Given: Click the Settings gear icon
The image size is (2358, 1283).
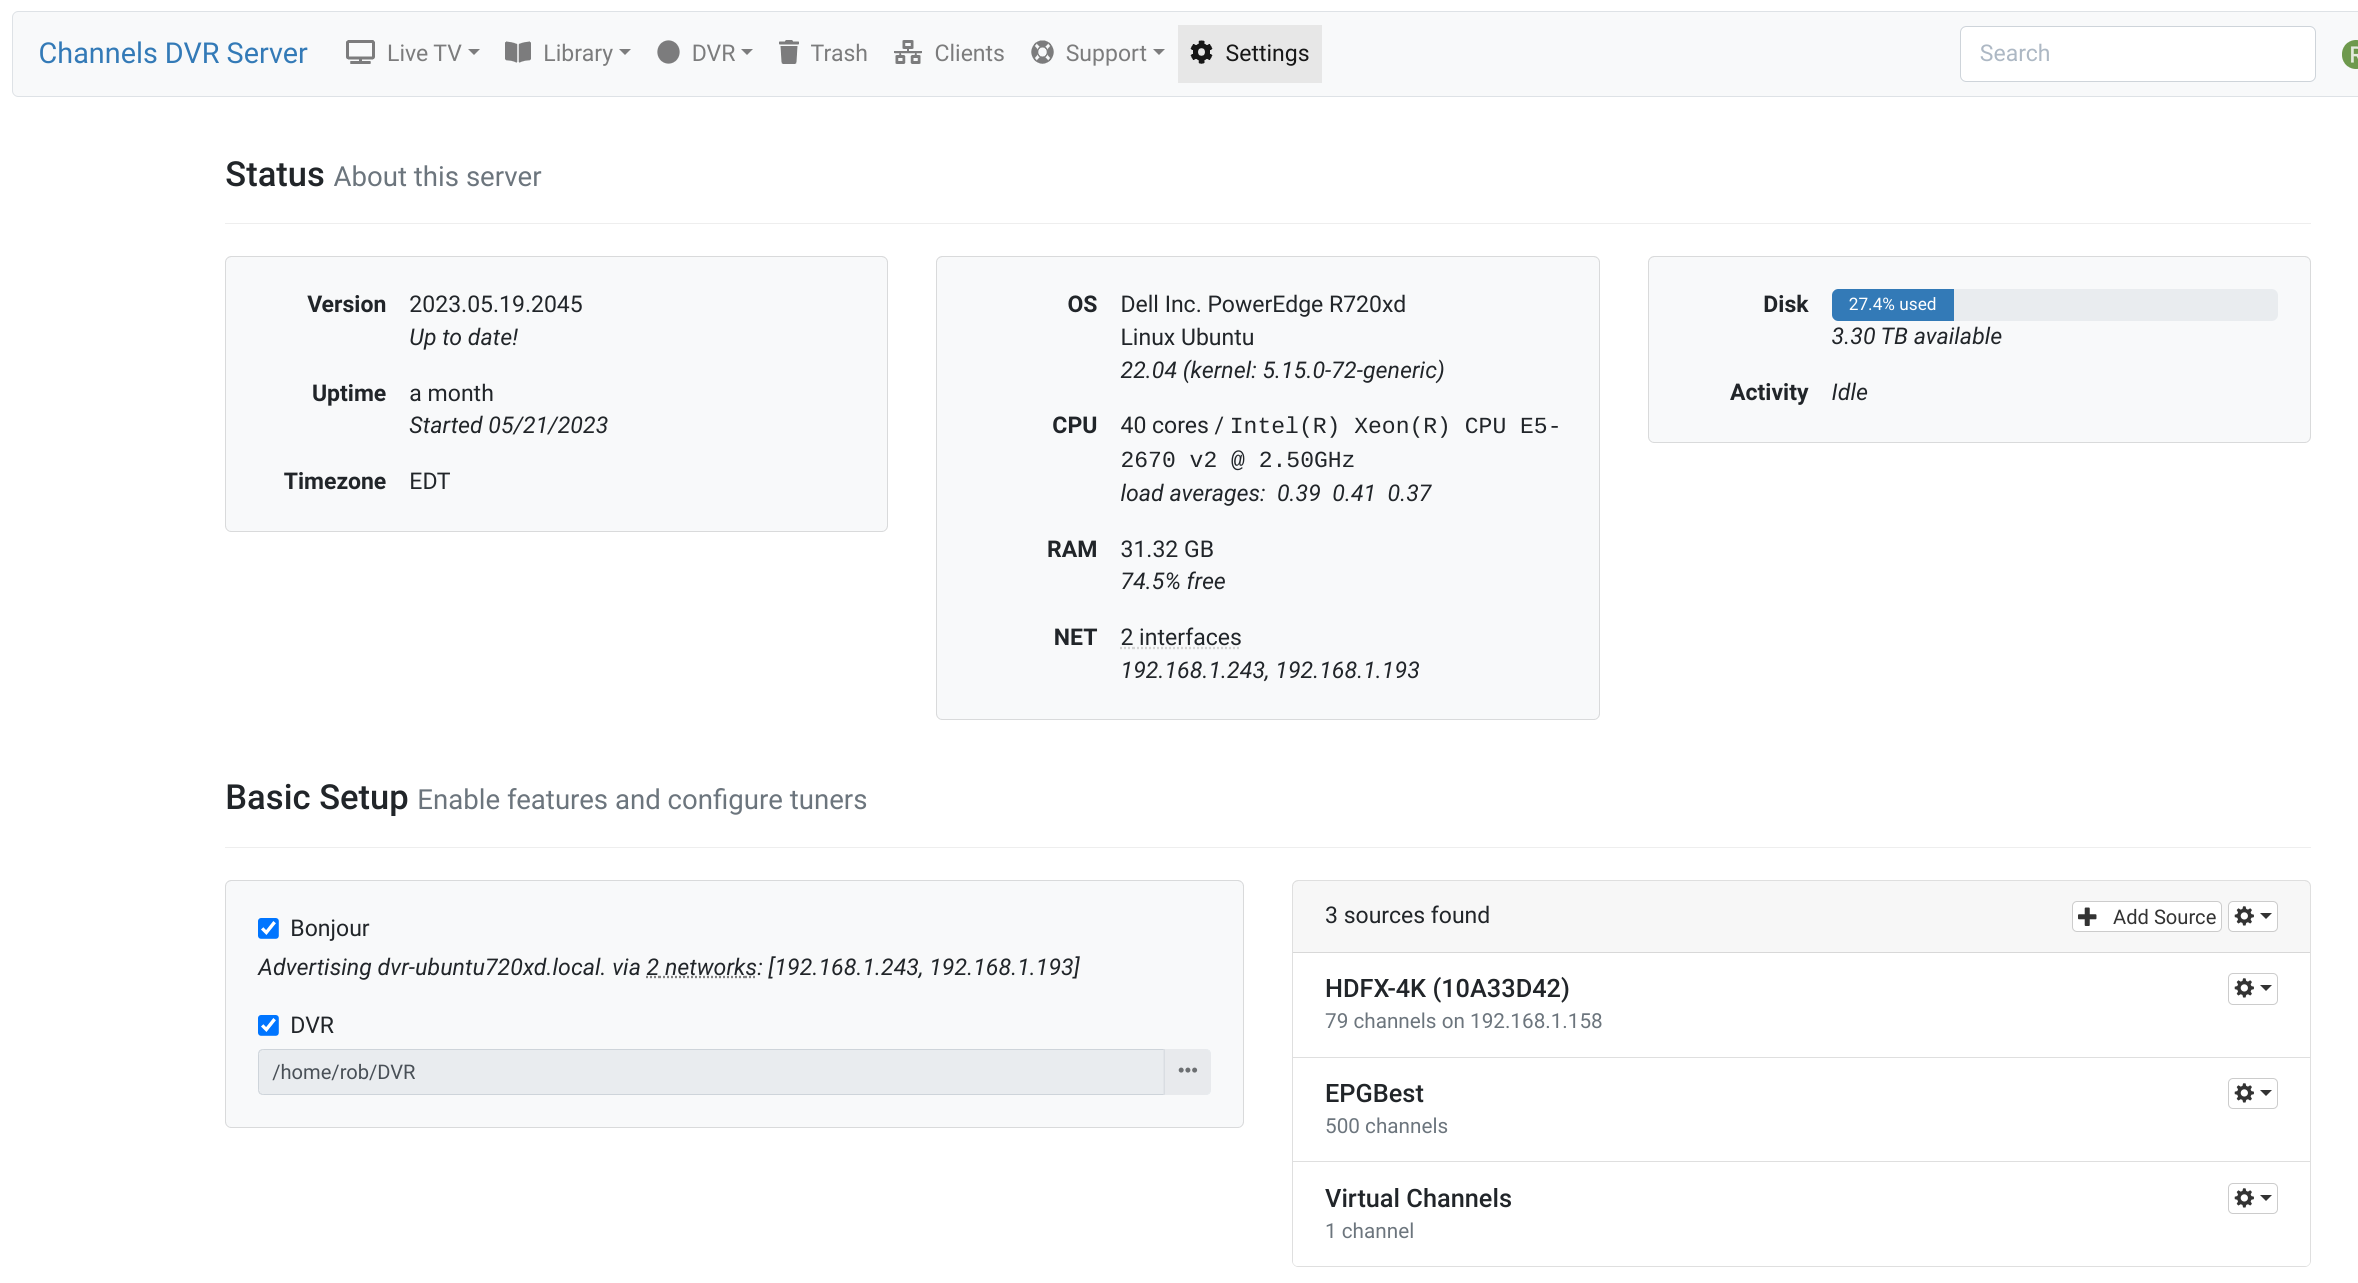Looking at the screenshot, I should pyautogui.click(x=1201, y=53).
